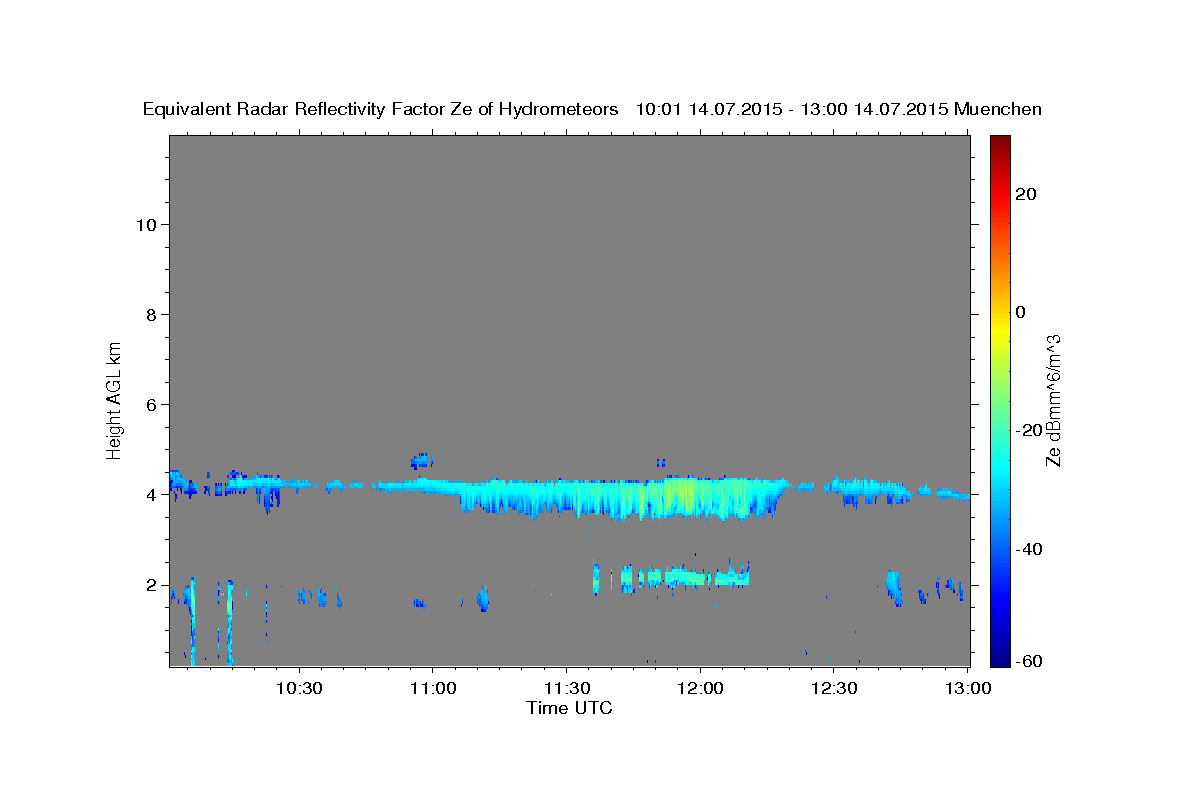Click the date range '10:01 14.07.2015 - 13:00 14.07.2015'
This screenshot has height=800, width=1200.
tap(792, 109)
